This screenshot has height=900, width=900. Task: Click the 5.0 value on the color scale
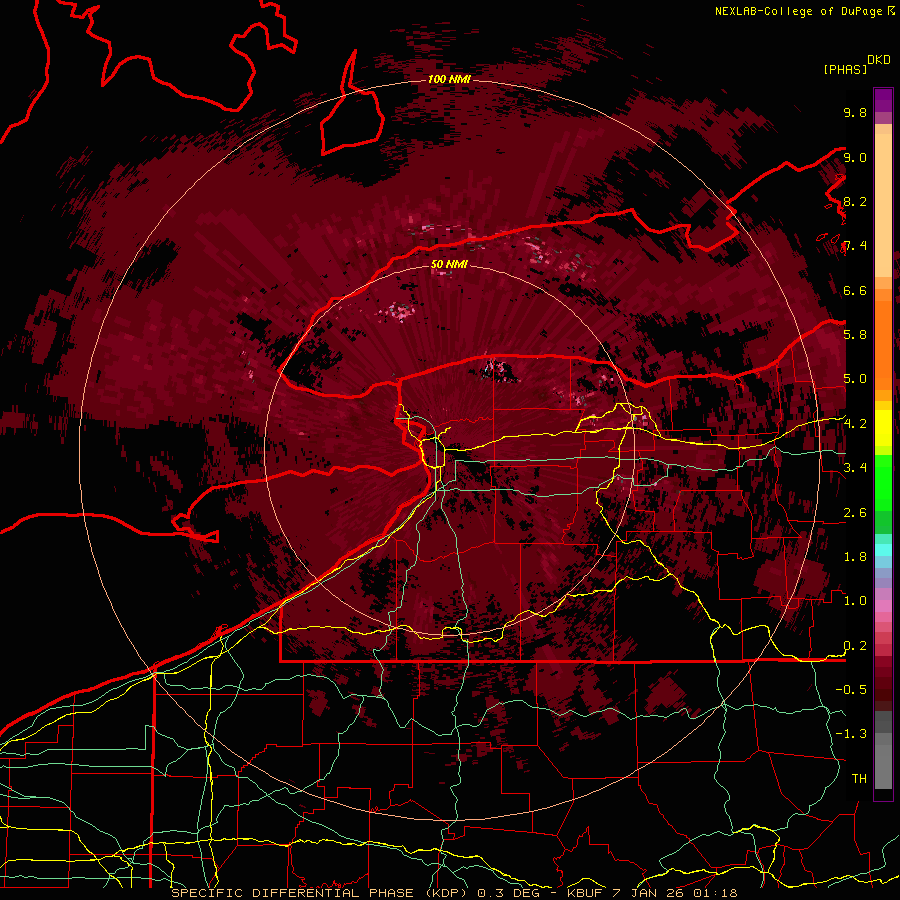click(855, 379)
